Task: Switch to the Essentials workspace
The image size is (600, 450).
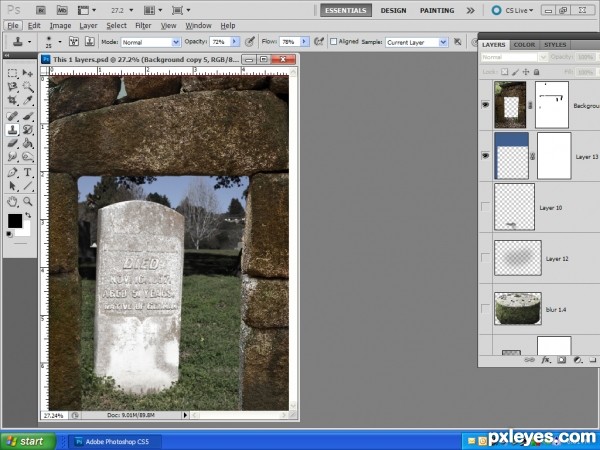Action: pos(346,10)
